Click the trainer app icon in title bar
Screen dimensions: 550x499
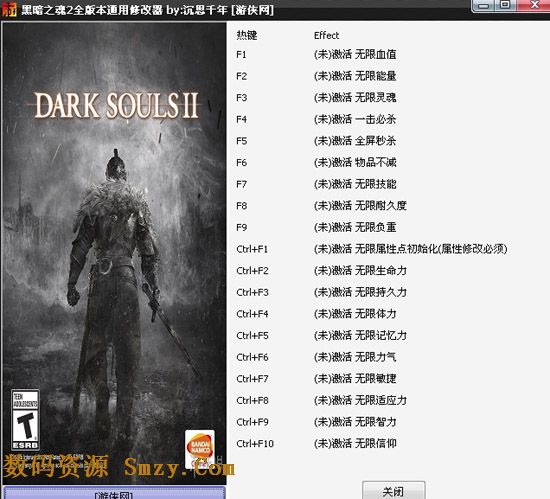coord(8,9)
